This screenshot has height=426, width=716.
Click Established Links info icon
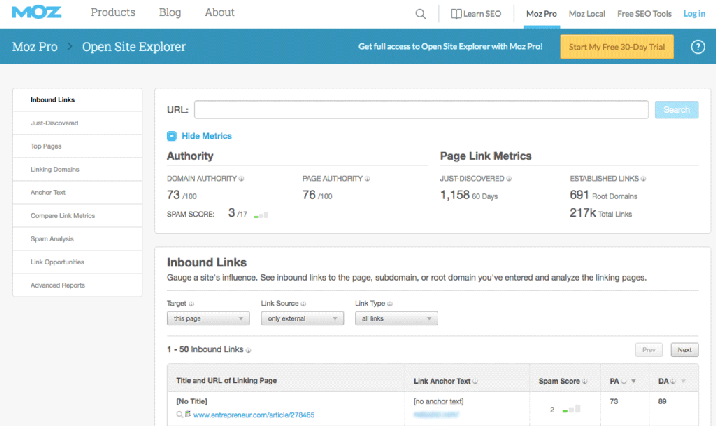point(643,179)
